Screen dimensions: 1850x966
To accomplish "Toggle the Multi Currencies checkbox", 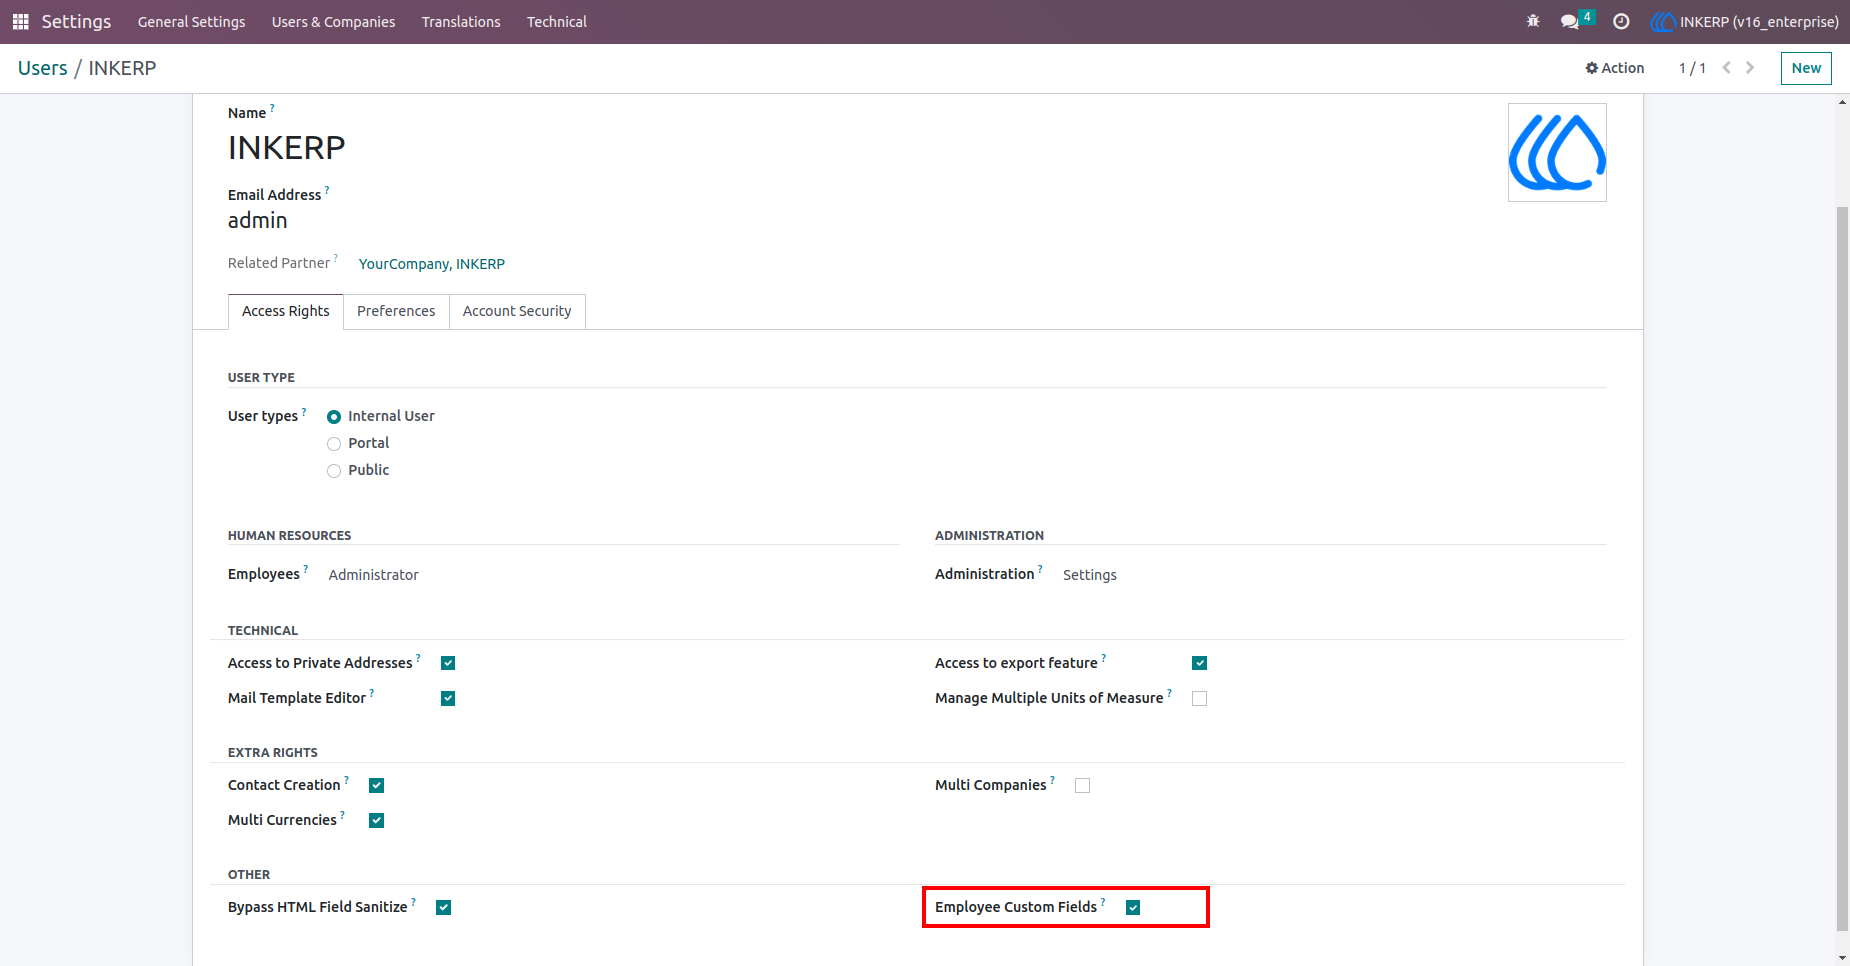I will (377, 820).
